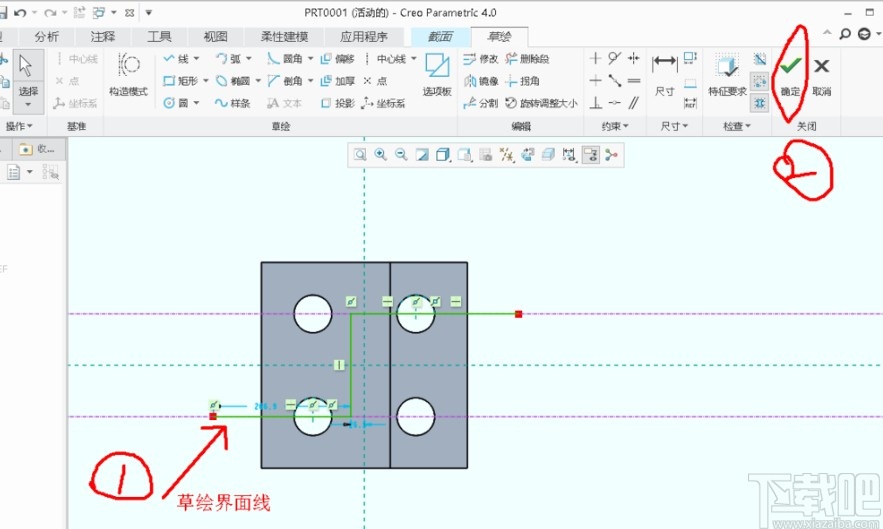Click the 特征要求 (Feature Requirements) button

pyautogui.click(x=727, y=73)
